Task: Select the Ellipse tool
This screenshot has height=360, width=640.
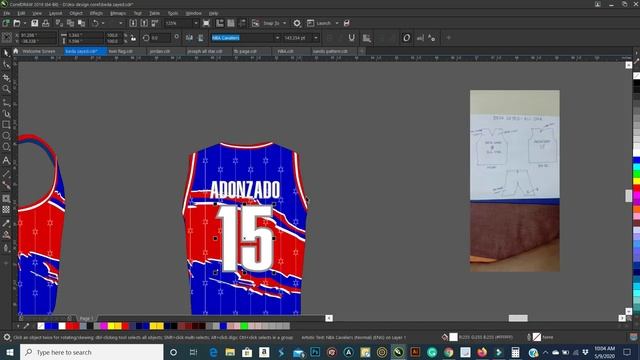Action: tap(6, 136)
